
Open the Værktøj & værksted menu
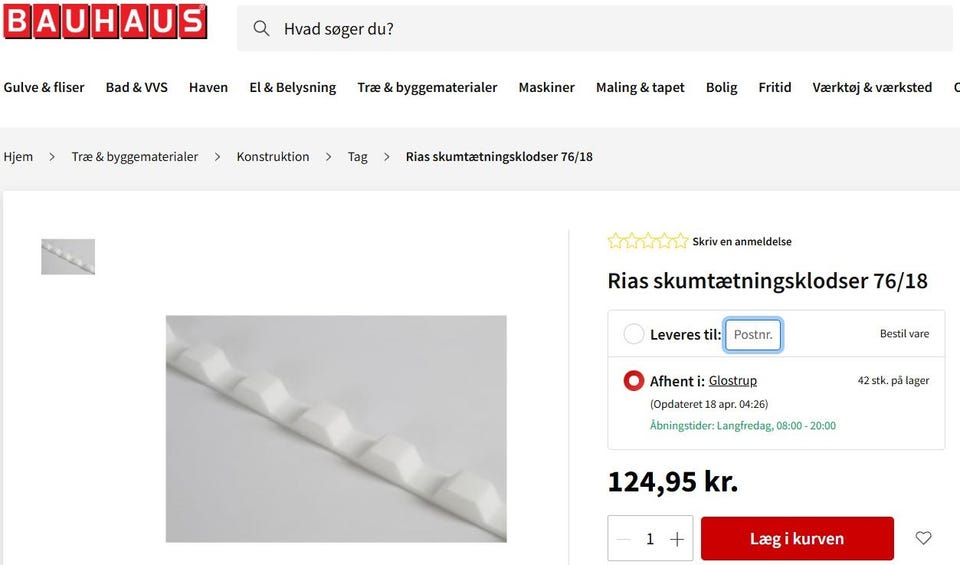[x=872, y=88]
